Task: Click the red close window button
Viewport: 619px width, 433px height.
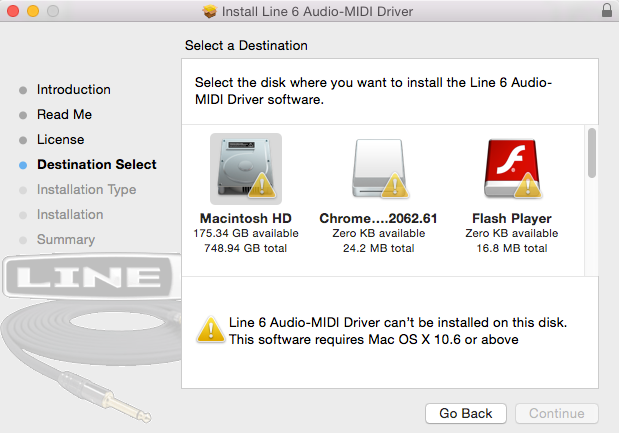Action: pyautogui.click(x=13, y=11)
